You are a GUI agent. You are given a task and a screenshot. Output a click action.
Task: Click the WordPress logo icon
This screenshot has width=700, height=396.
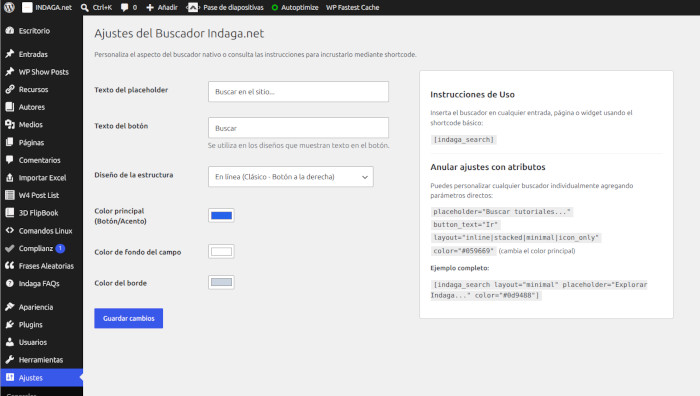click(x=9, y=7)
